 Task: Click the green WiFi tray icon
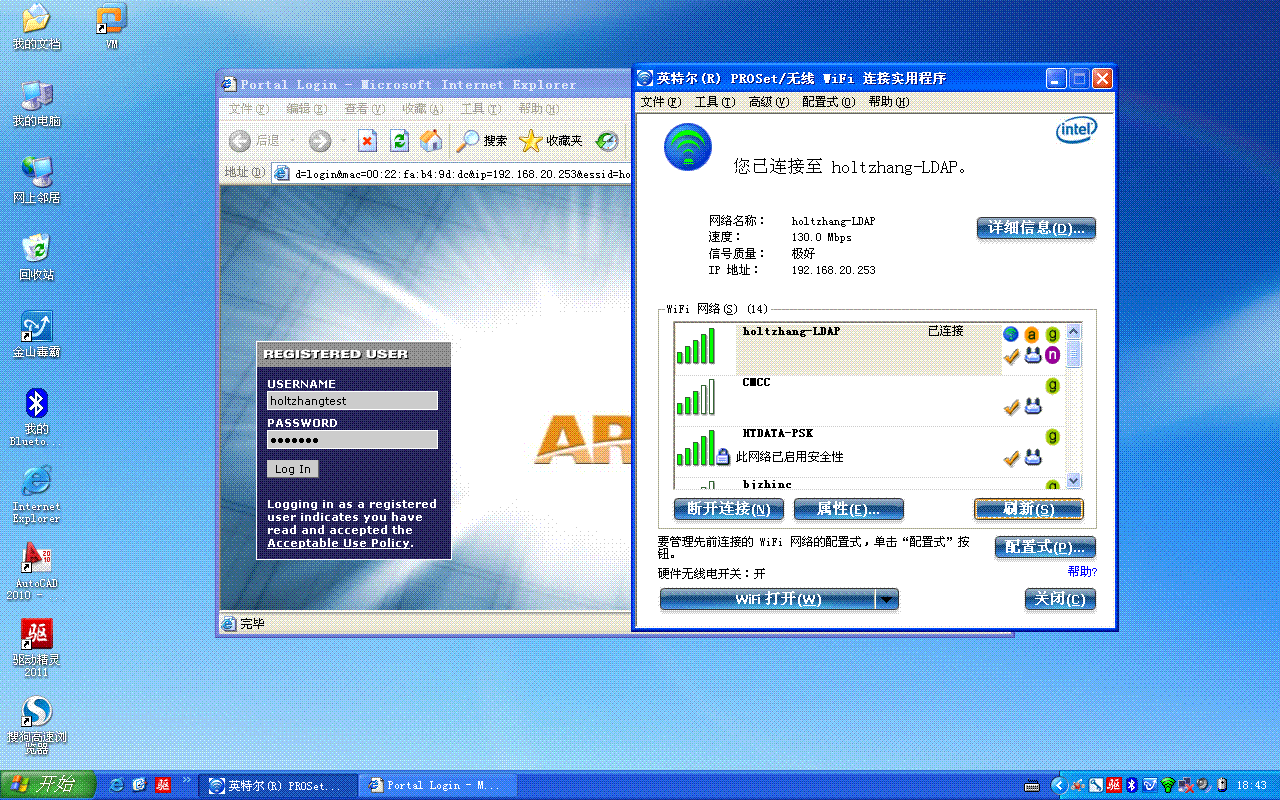click(1167, 785)
